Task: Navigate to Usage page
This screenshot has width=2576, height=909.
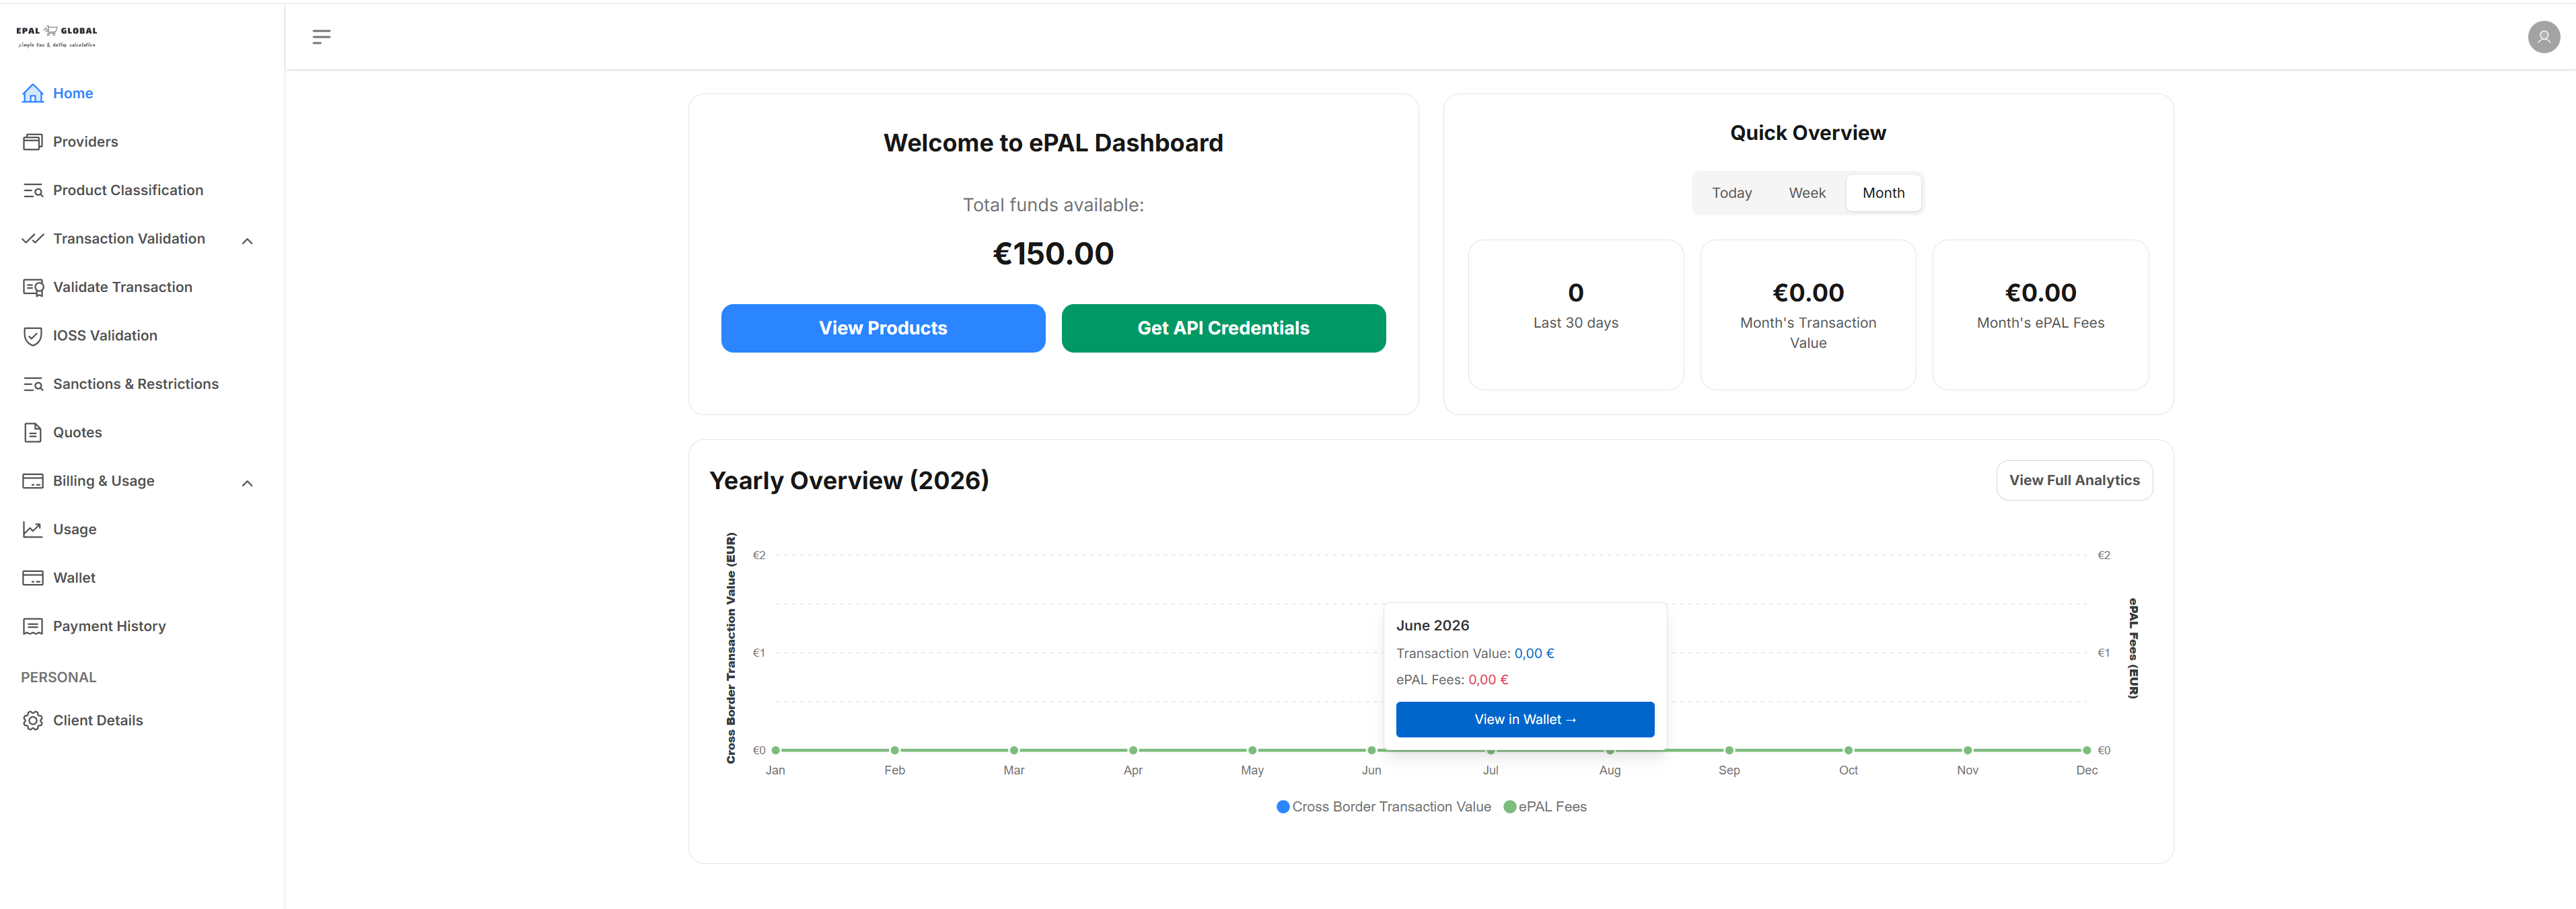Action: (x=74, y=530)
